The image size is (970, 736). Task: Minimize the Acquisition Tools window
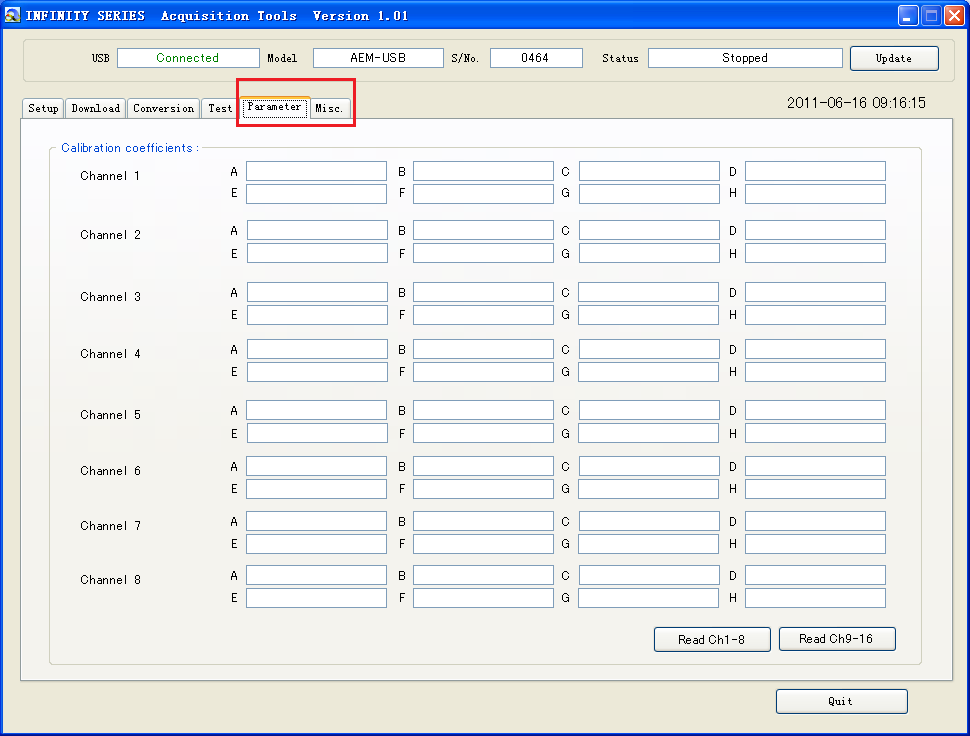click(908, 15)
